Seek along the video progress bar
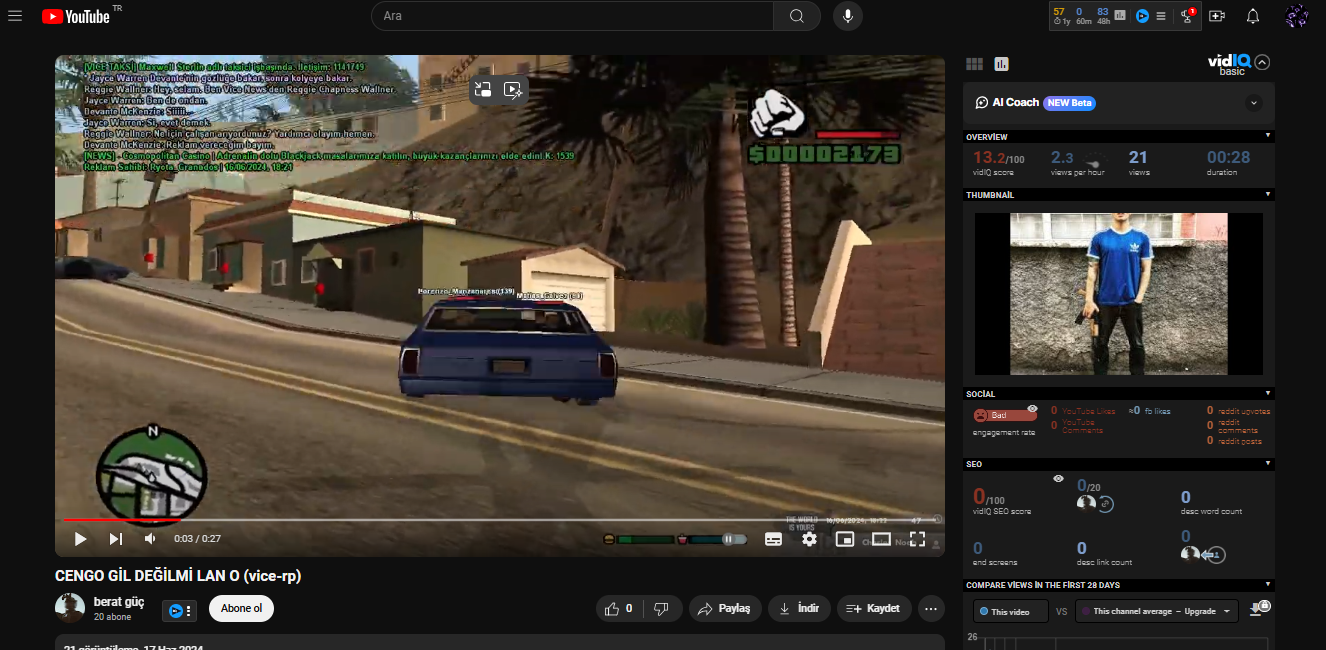The width and height of the screenshot is (1326, 650). point(500,520)
